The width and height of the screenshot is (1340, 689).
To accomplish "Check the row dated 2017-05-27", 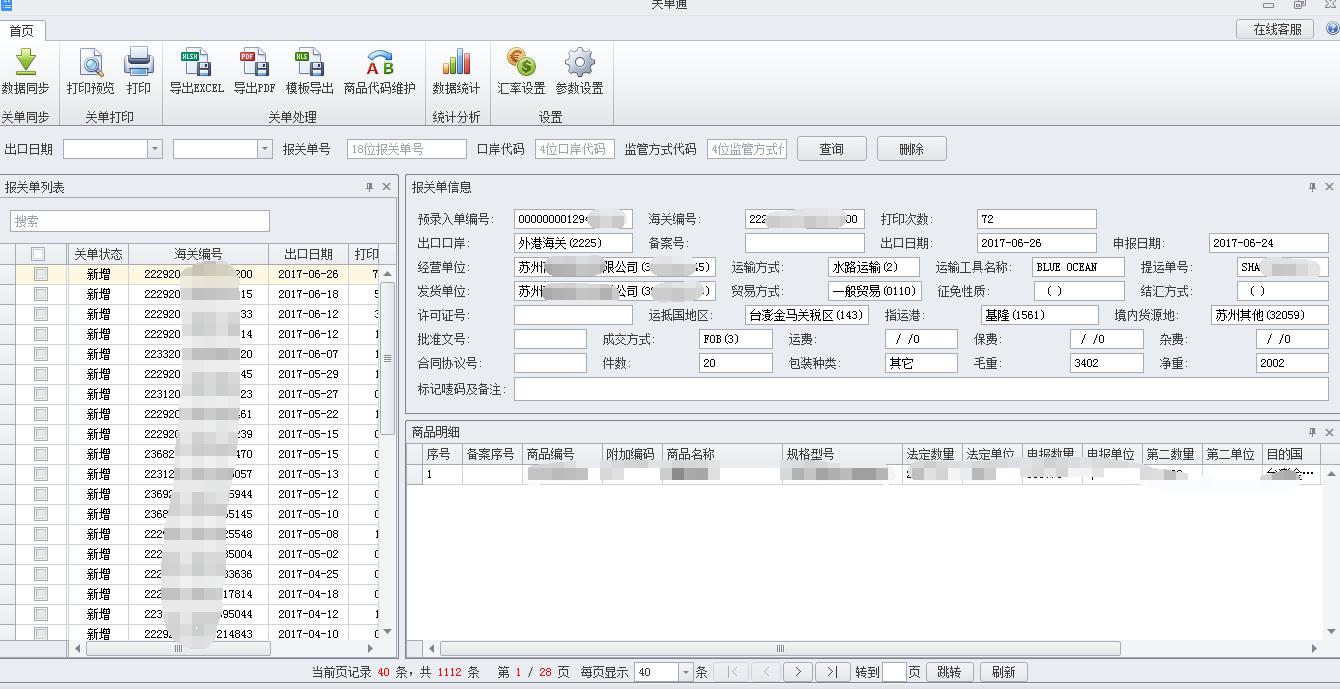I will 40,394.
